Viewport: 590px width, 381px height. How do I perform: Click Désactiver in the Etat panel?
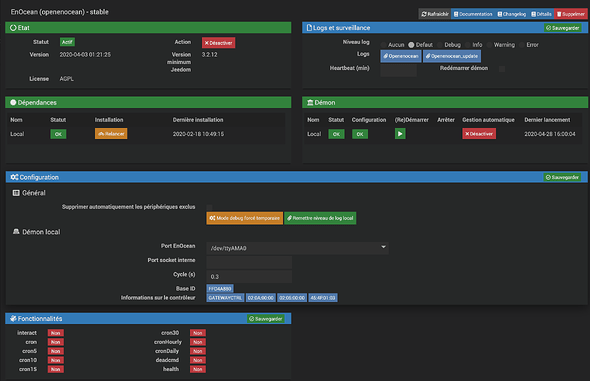point(219,43)
